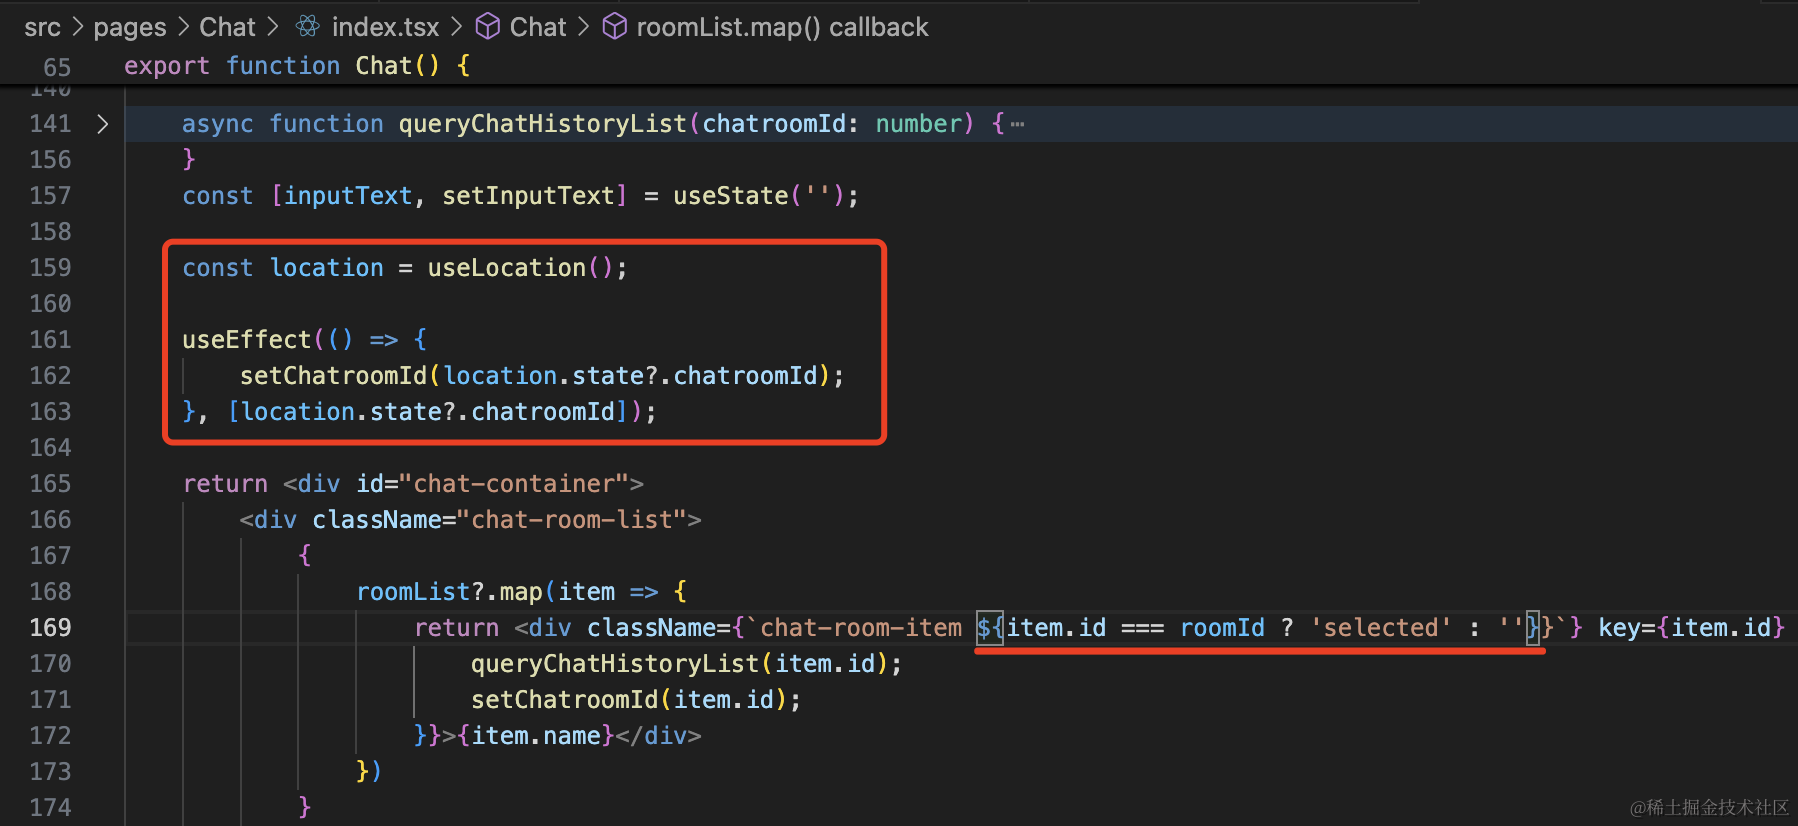Click line number 169 in the gutter

click(x=50, y=628)
